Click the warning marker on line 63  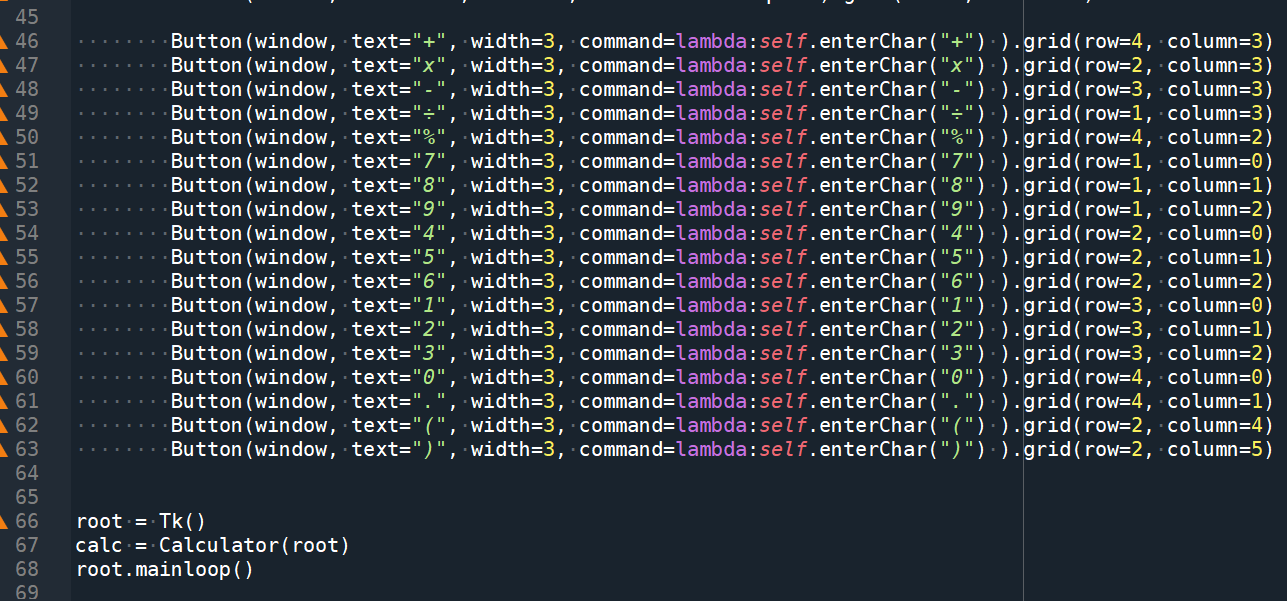(x=4, y=449)
